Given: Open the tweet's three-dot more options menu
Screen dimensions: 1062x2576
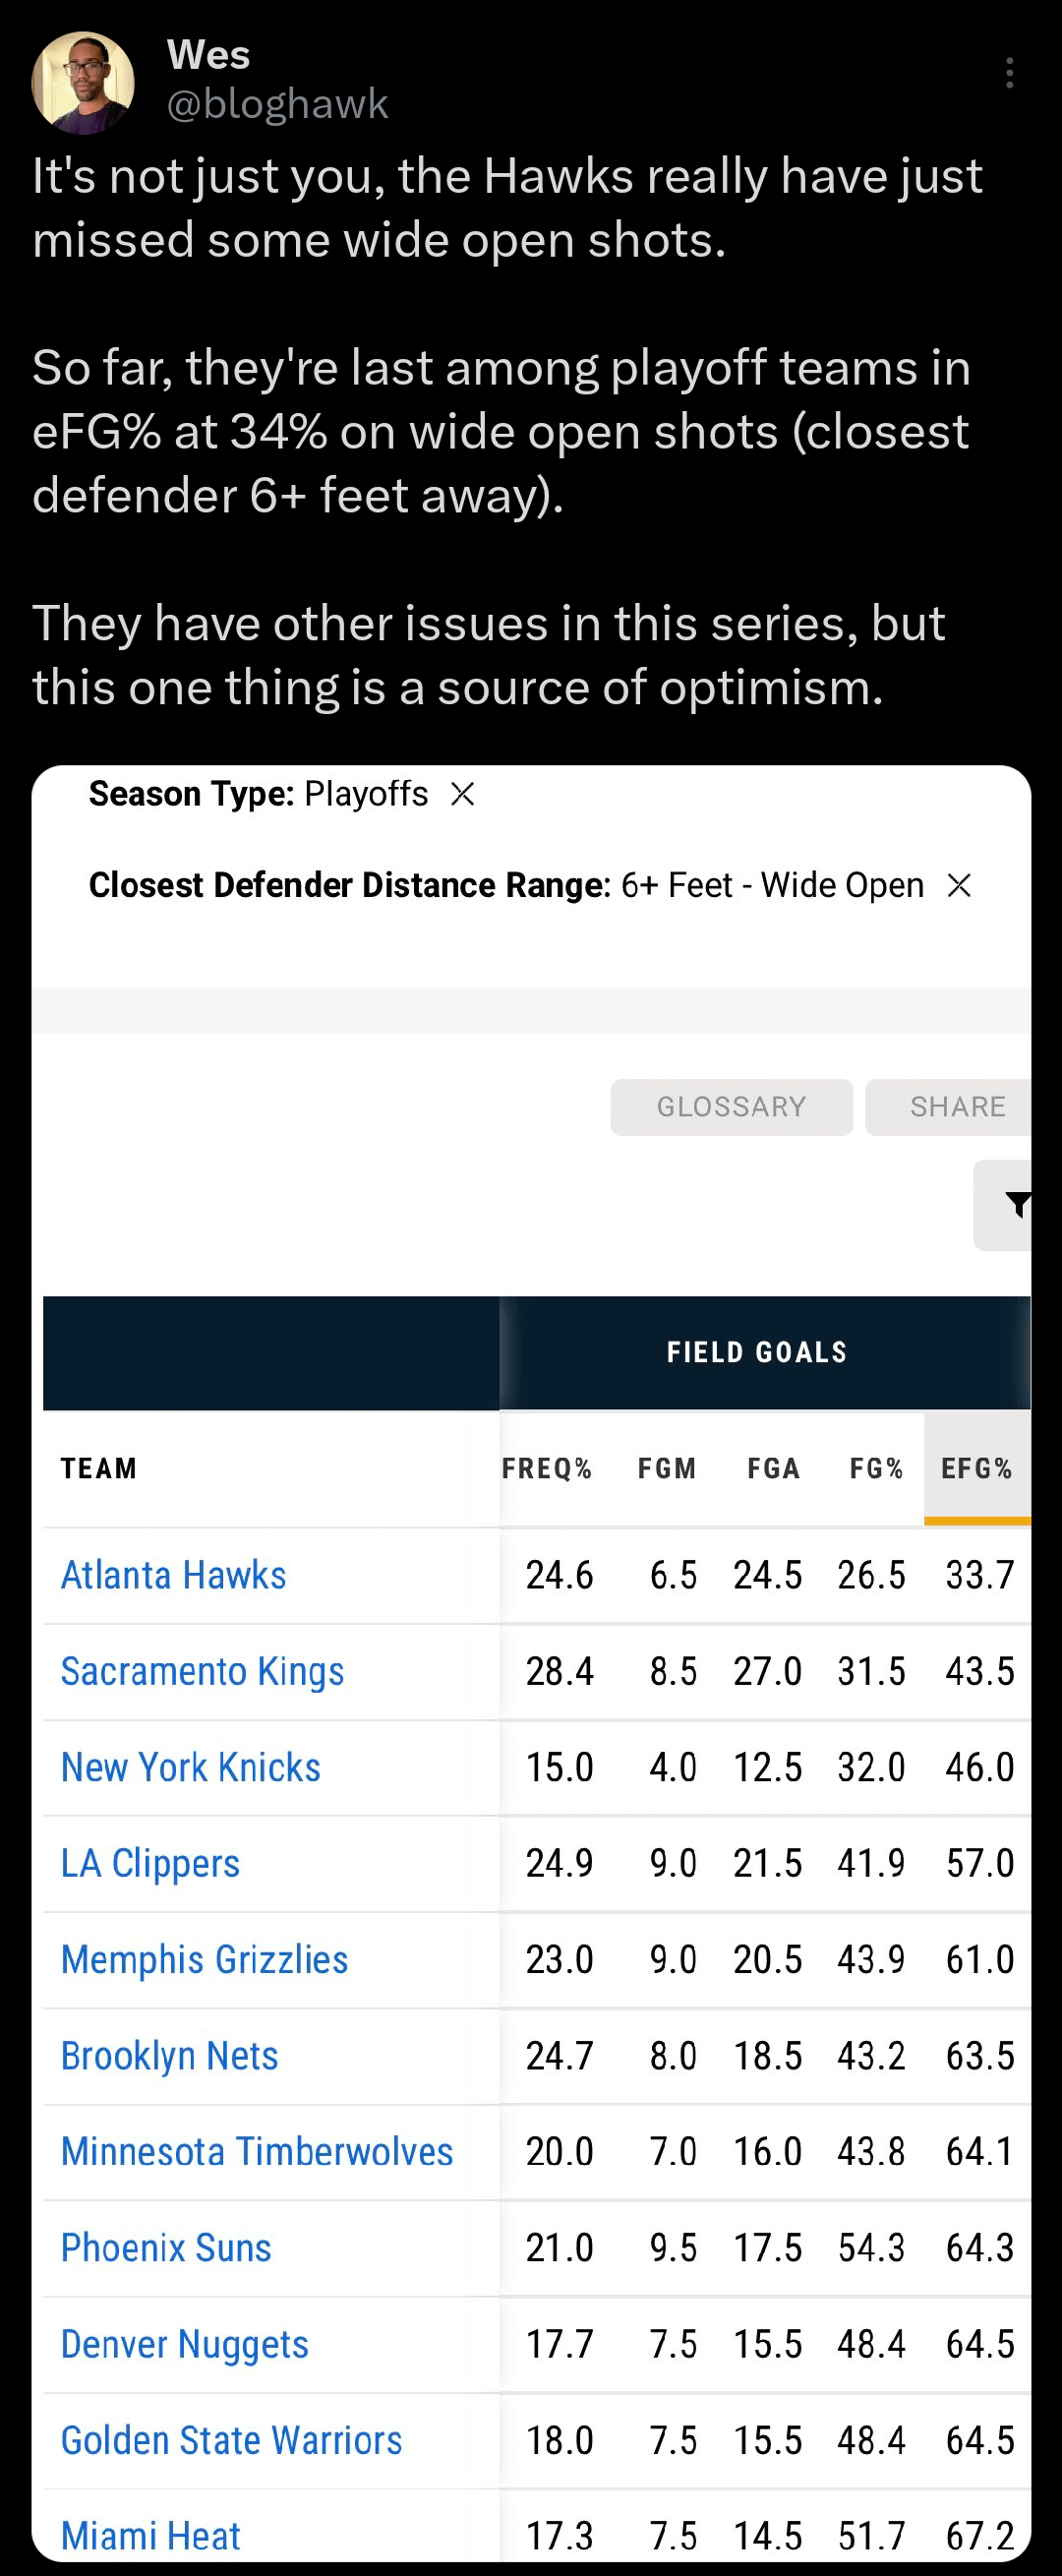Looking at the screenshot, I should (x=1010, y=73).
